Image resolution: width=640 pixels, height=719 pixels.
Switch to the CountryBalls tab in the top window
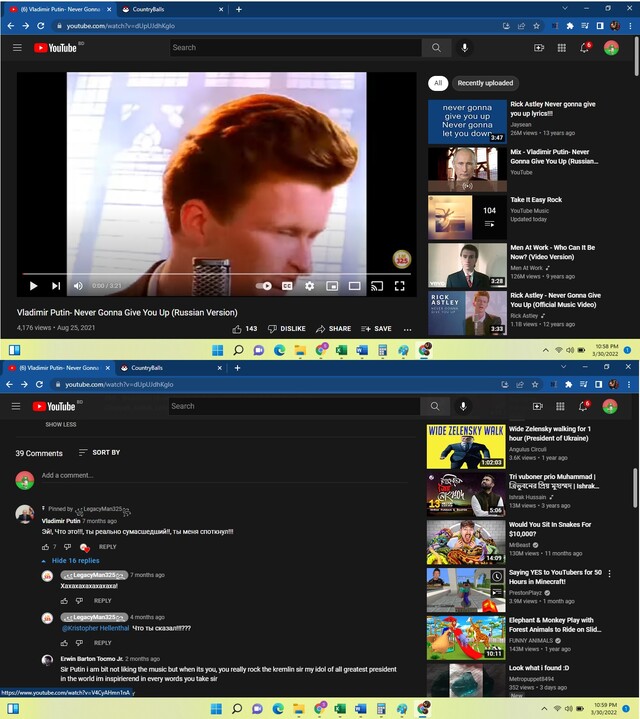[172, 9]
